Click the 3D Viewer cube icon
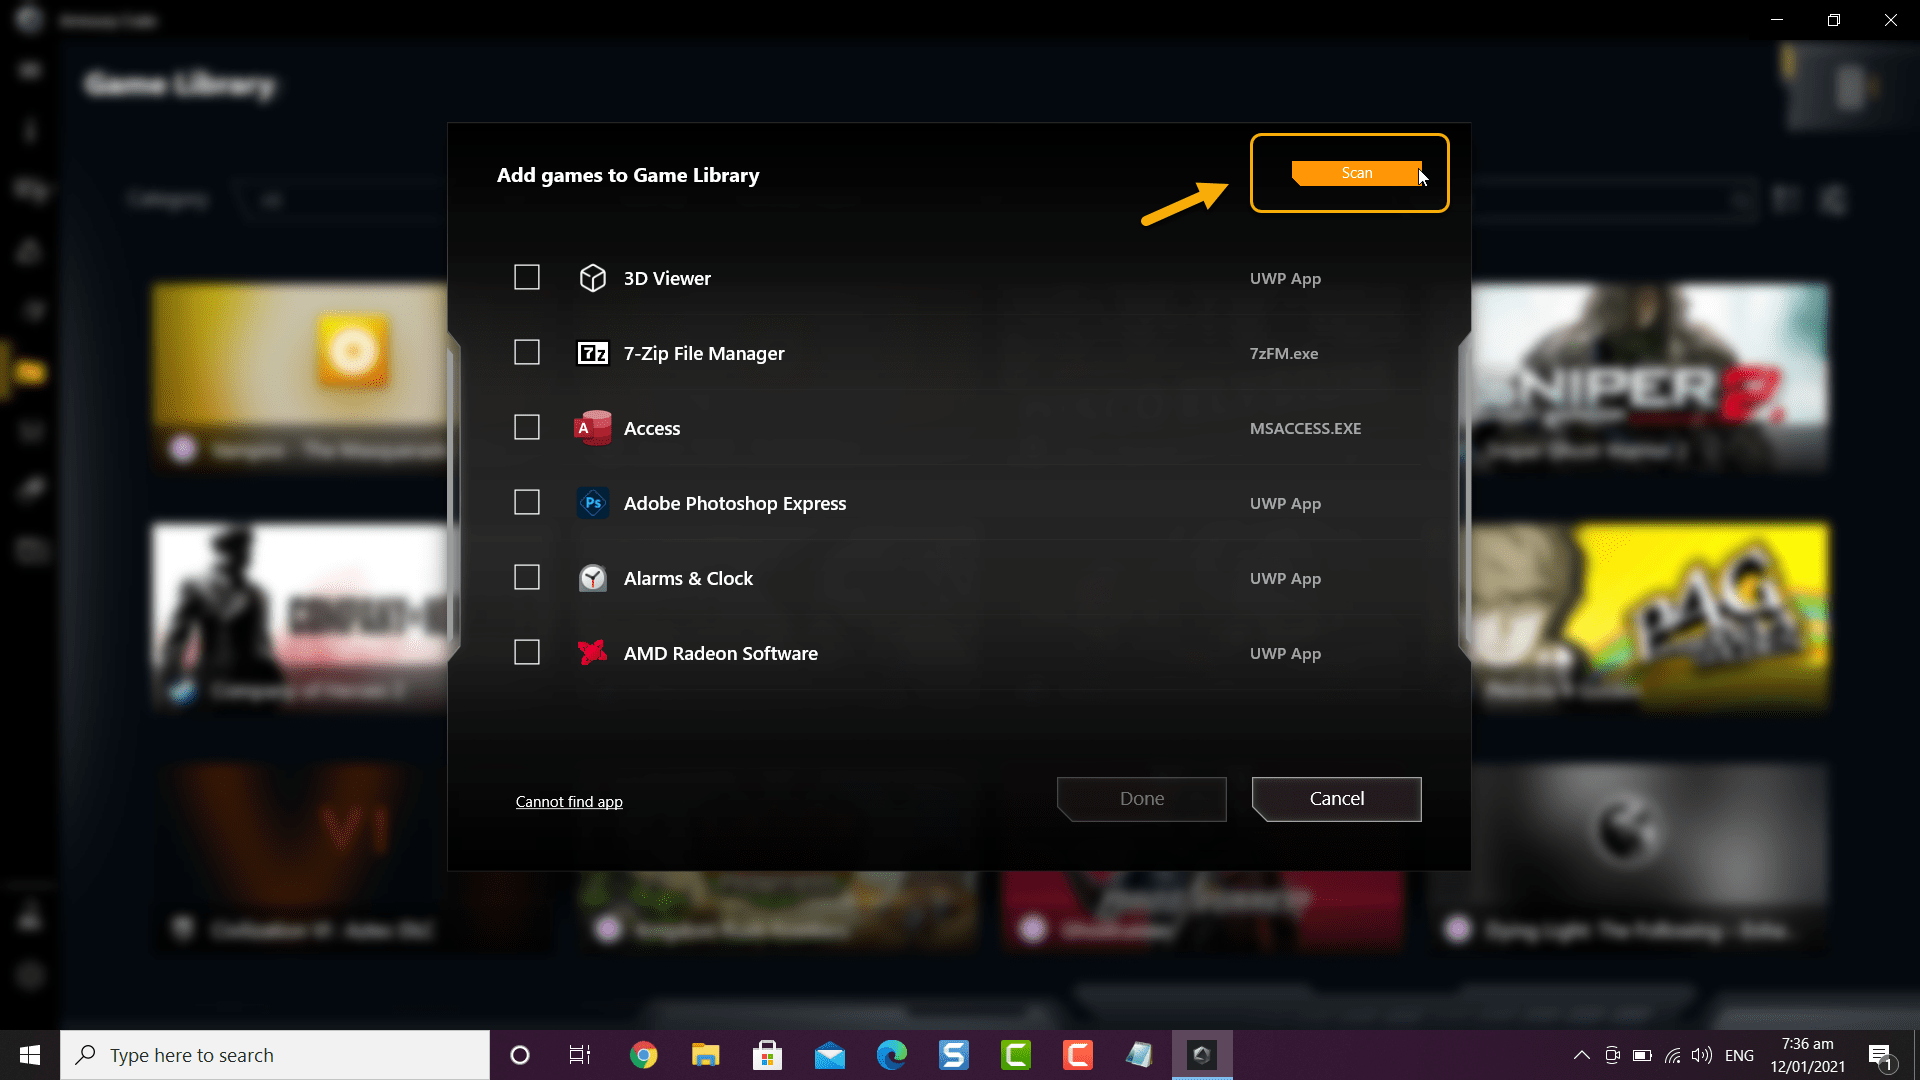 592,278
